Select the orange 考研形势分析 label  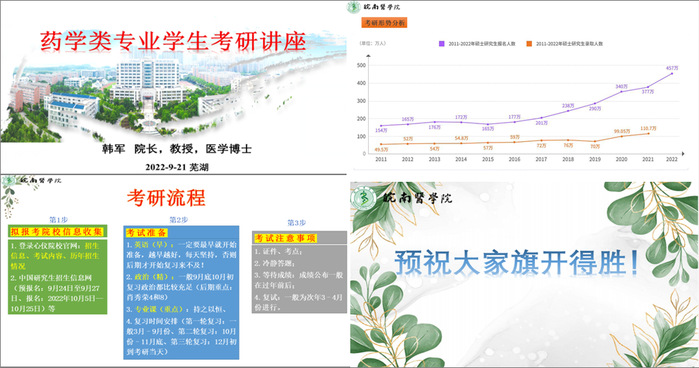pyautogui.click(x=384, y=23)
